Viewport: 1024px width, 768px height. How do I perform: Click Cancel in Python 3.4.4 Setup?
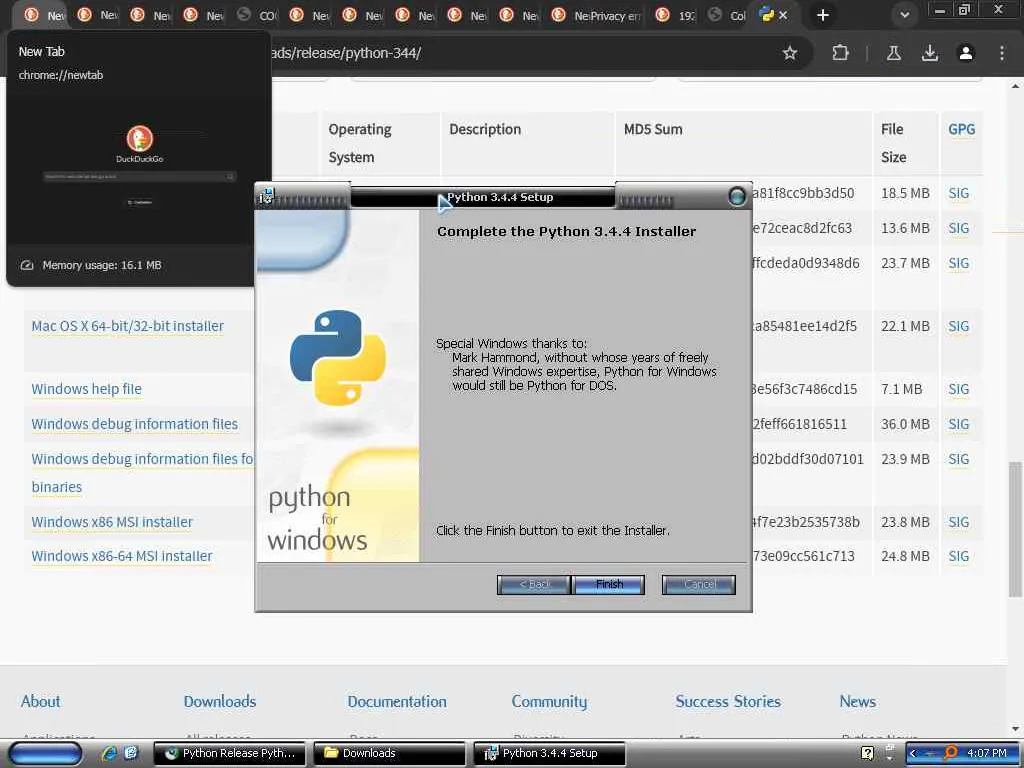point(699,584)
